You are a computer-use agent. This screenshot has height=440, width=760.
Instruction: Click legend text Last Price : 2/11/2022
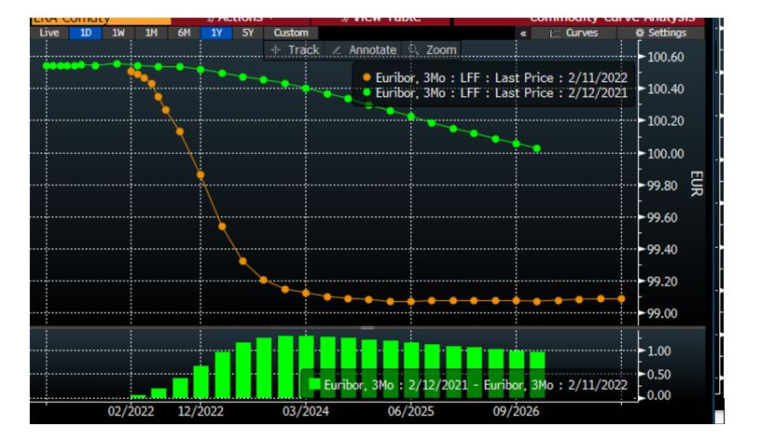coord(561,78)
